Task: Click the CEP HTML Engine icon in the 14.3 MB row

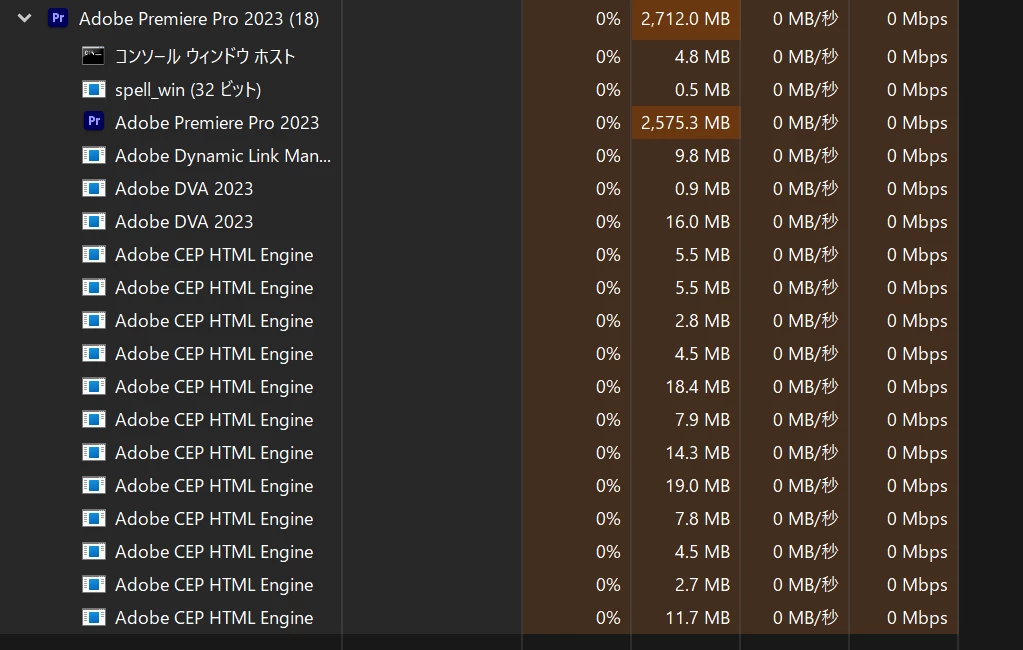Action: 93,452
